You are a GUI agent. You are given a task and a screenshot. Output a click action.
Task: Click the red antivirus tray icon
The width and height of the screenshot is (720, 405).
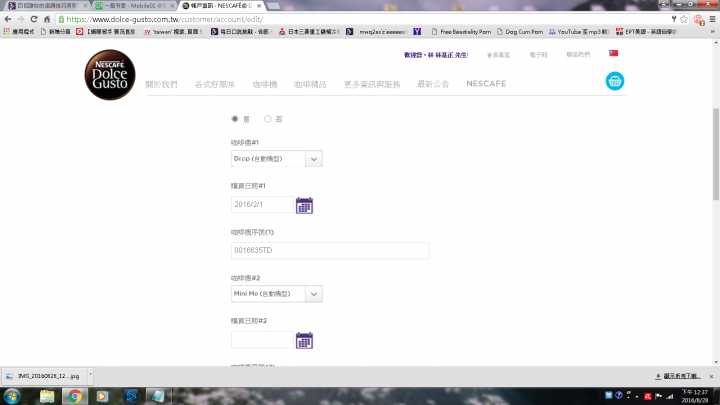[647, 396]
